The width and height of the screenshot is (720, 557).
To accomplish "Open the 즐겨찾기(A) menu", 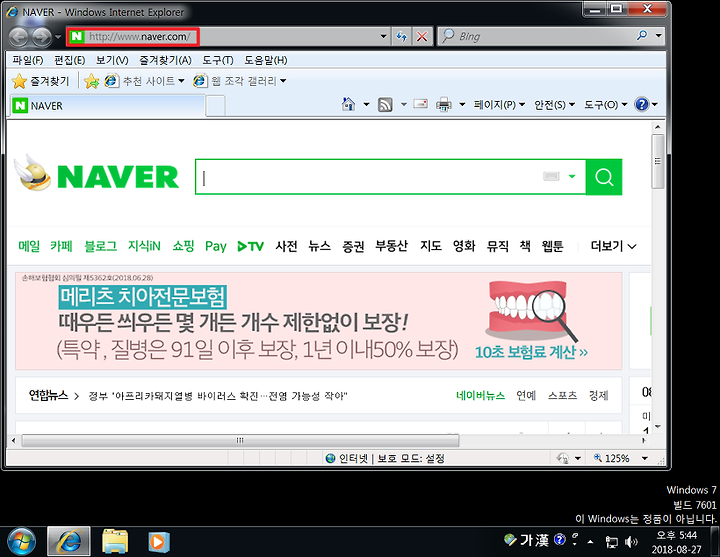I will point(165,60).
